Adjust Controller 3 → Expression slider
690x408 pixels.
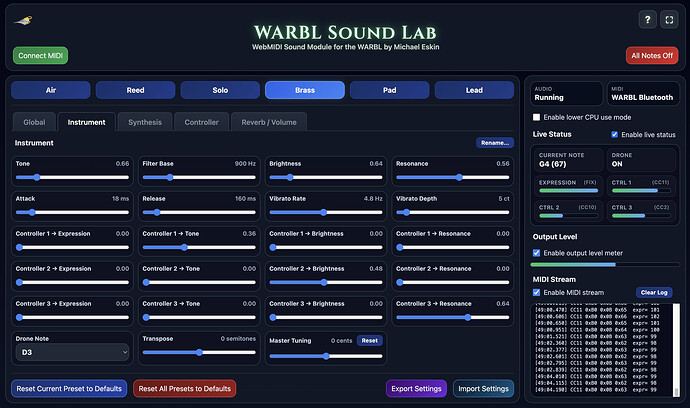72,317
